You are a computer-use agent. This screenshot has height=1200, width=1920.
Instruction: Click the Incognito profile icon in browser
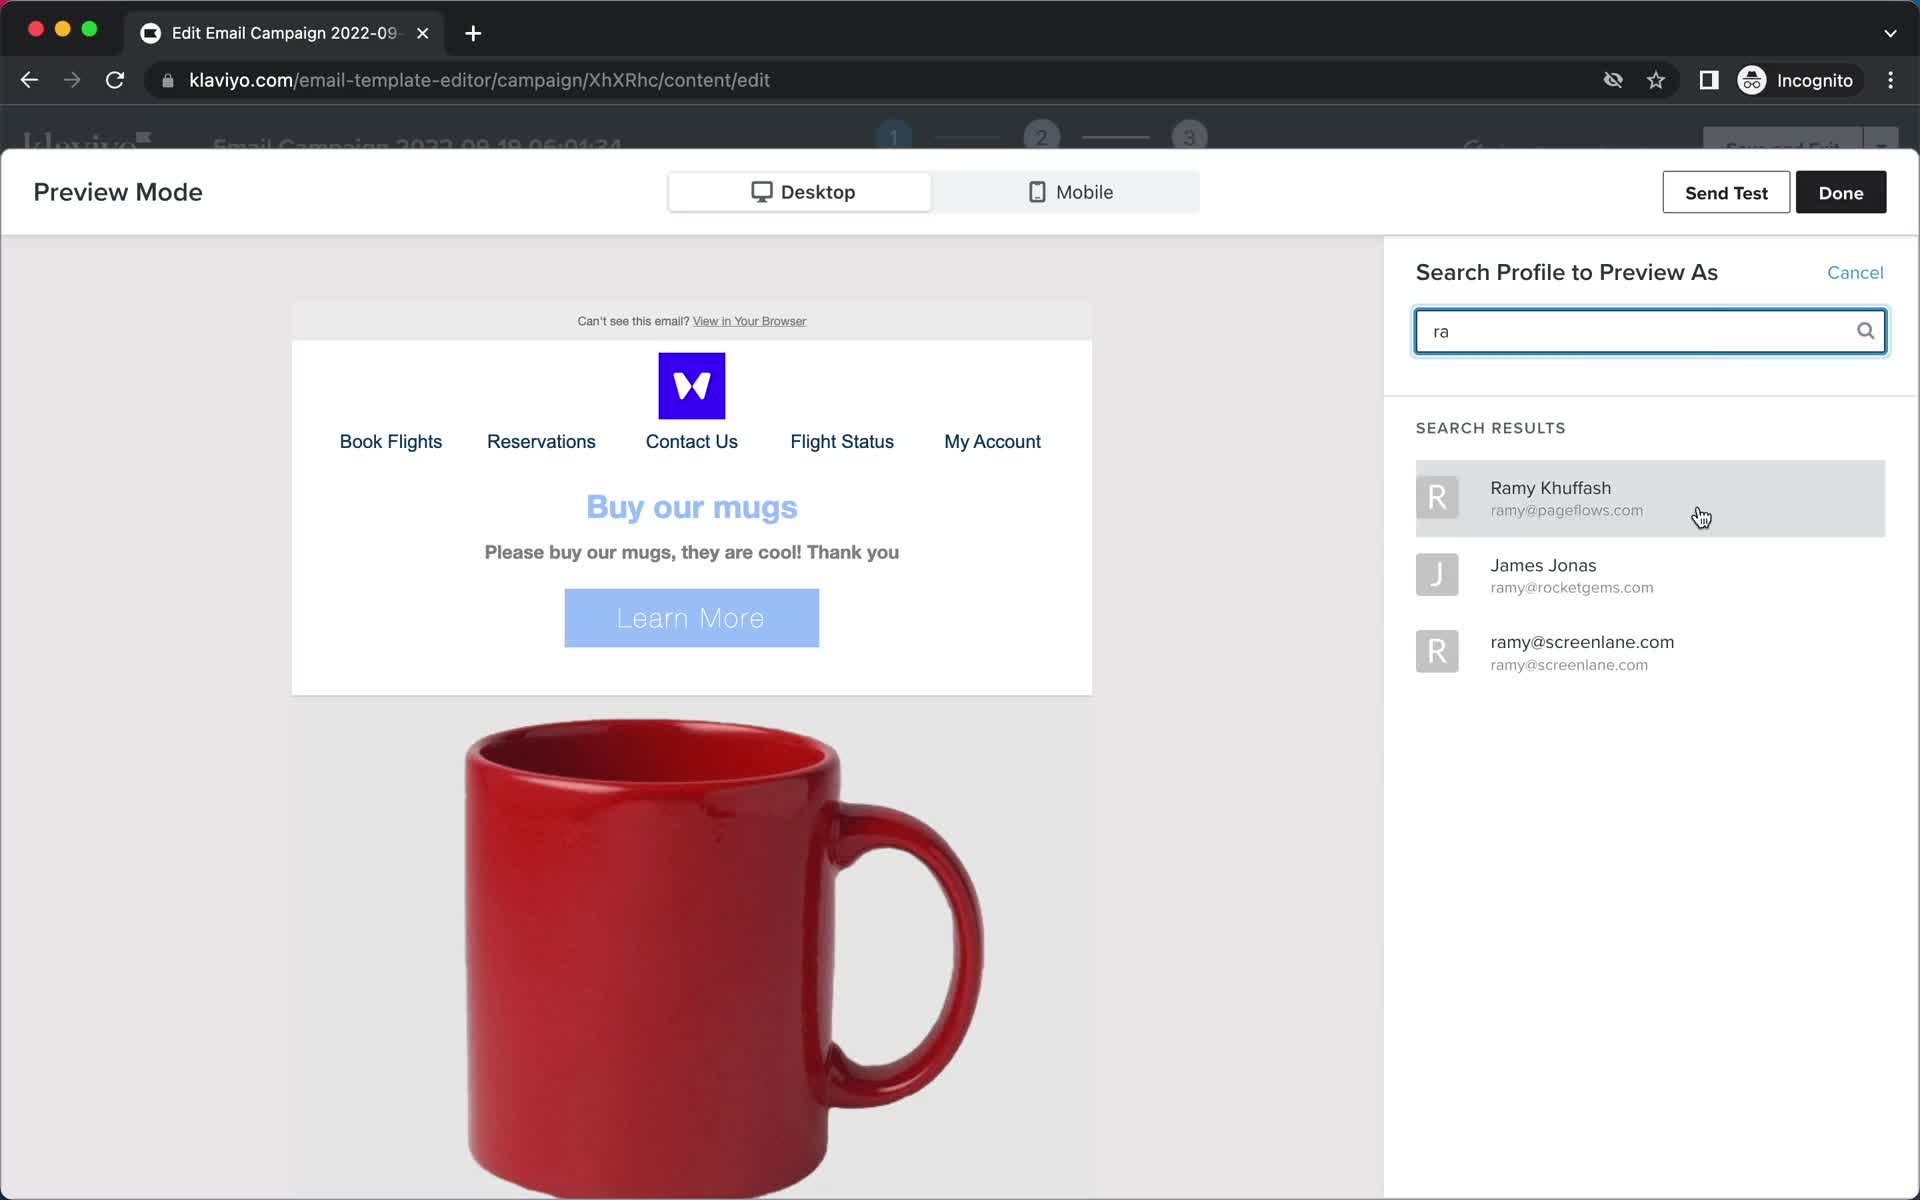point(1751,80)
